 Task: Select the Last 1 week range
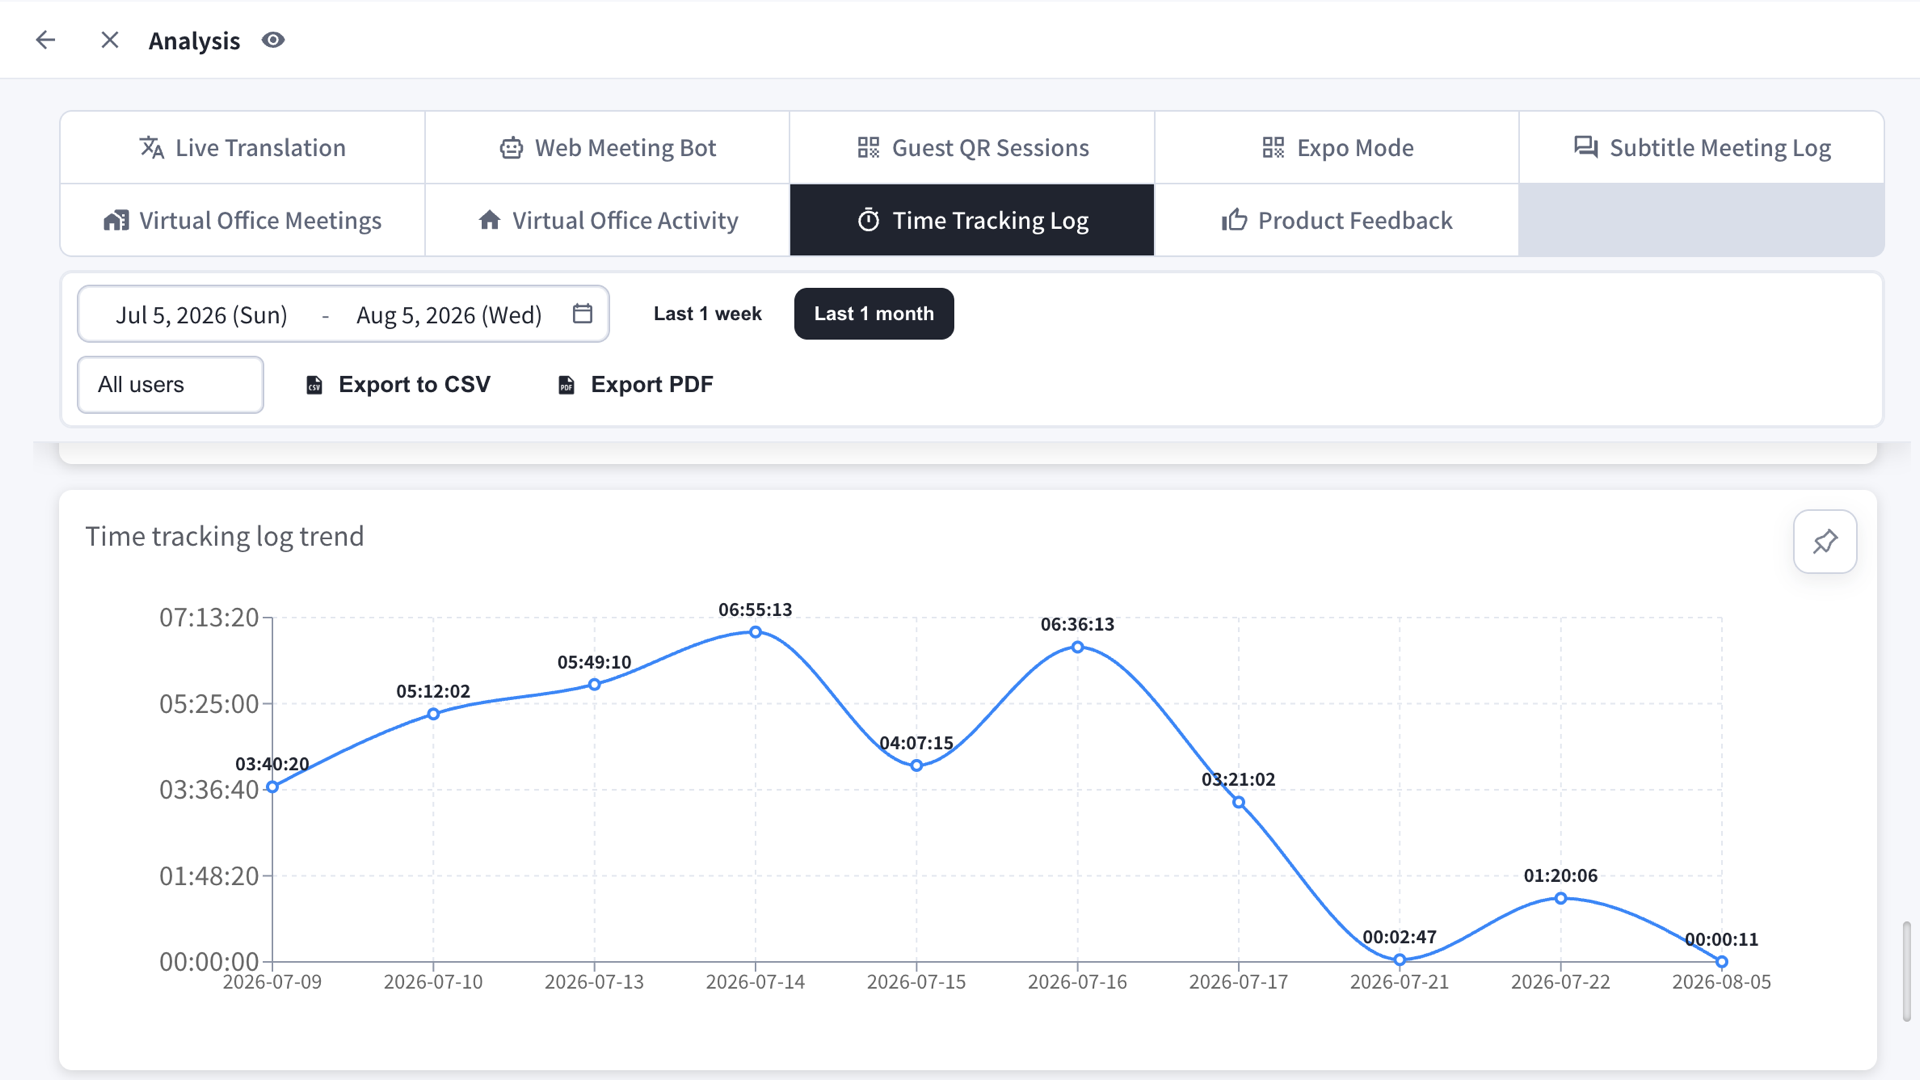pyautogui.click(x=707, y=314)
